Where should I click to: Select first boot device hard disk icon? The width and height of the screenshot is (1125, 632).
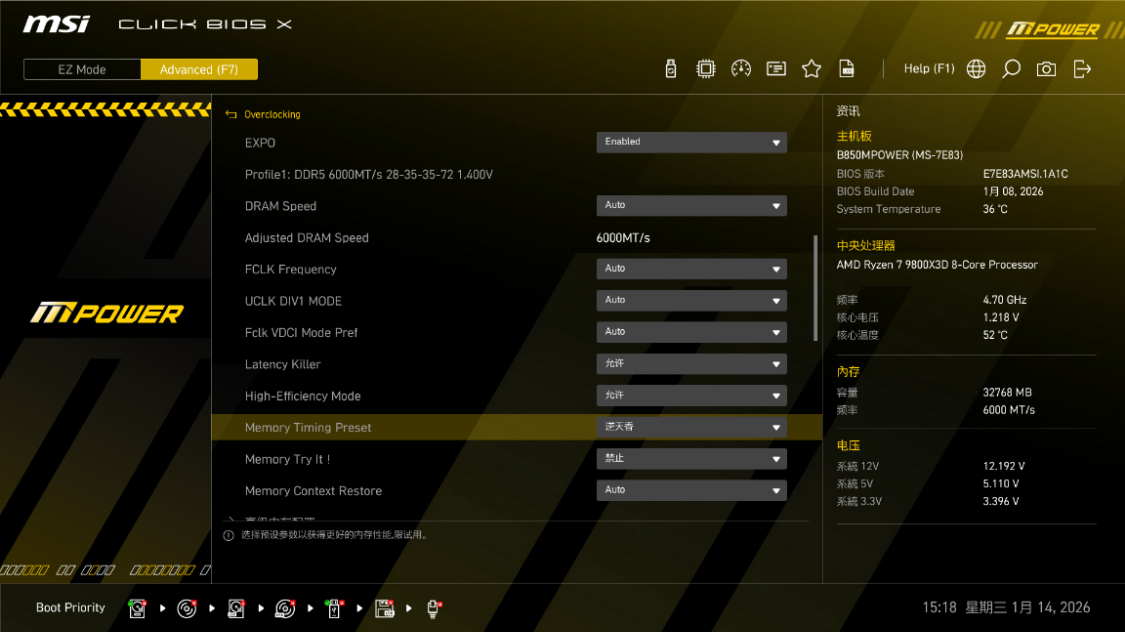point(137,608)
